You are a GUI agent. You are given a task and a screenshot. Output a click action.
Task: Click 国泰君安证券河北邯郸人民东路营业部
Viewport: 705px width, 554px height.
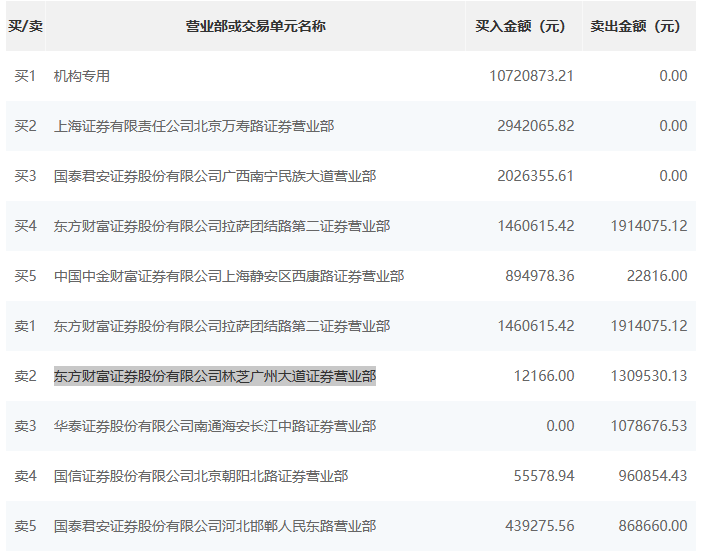pyautogui.click(x=215, y=526)
